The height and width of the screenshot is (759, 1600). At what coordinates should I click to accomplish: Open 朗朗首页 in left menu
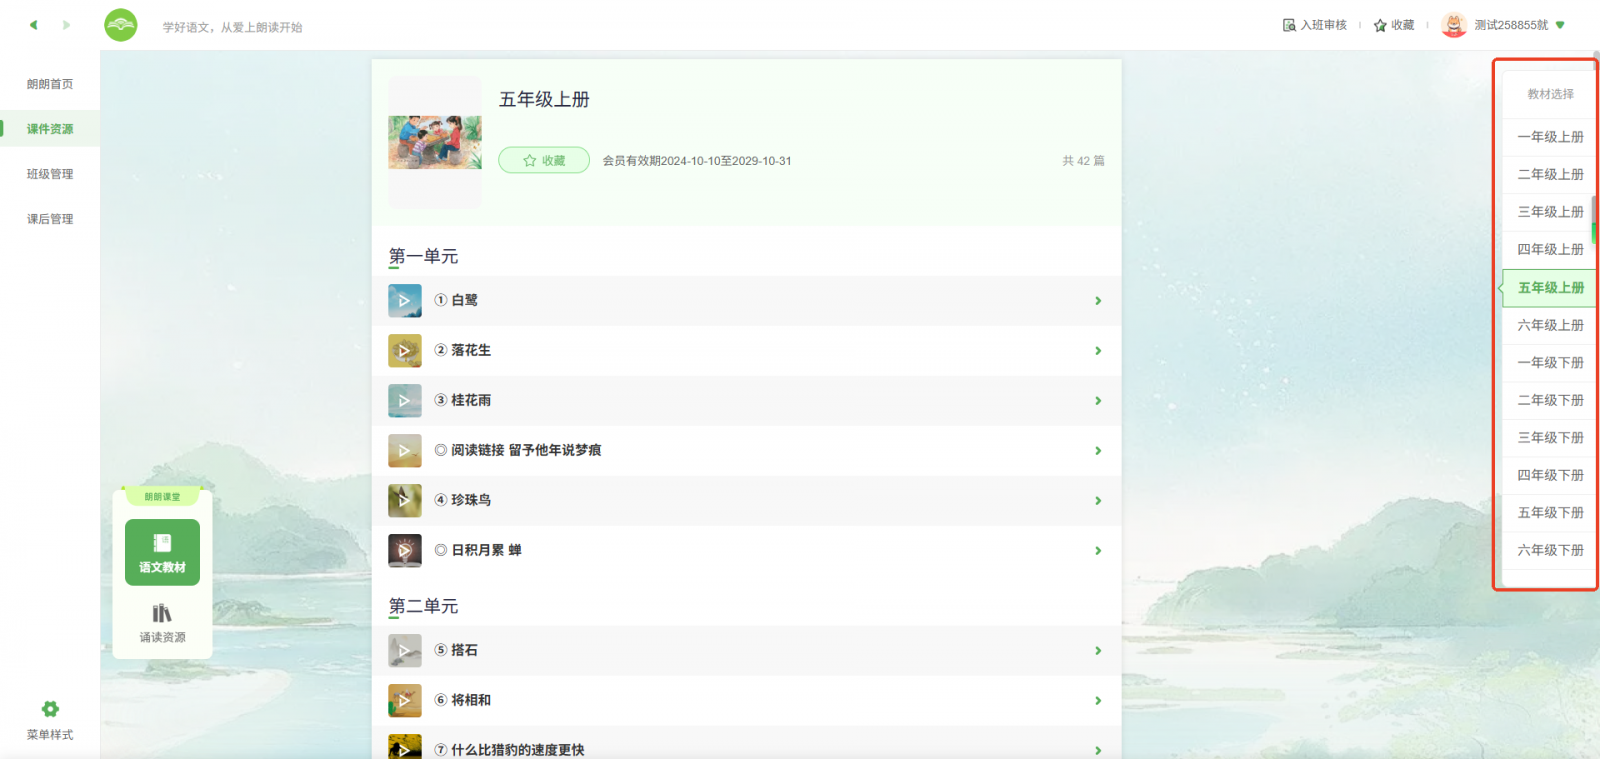click(x=50, y=84)
